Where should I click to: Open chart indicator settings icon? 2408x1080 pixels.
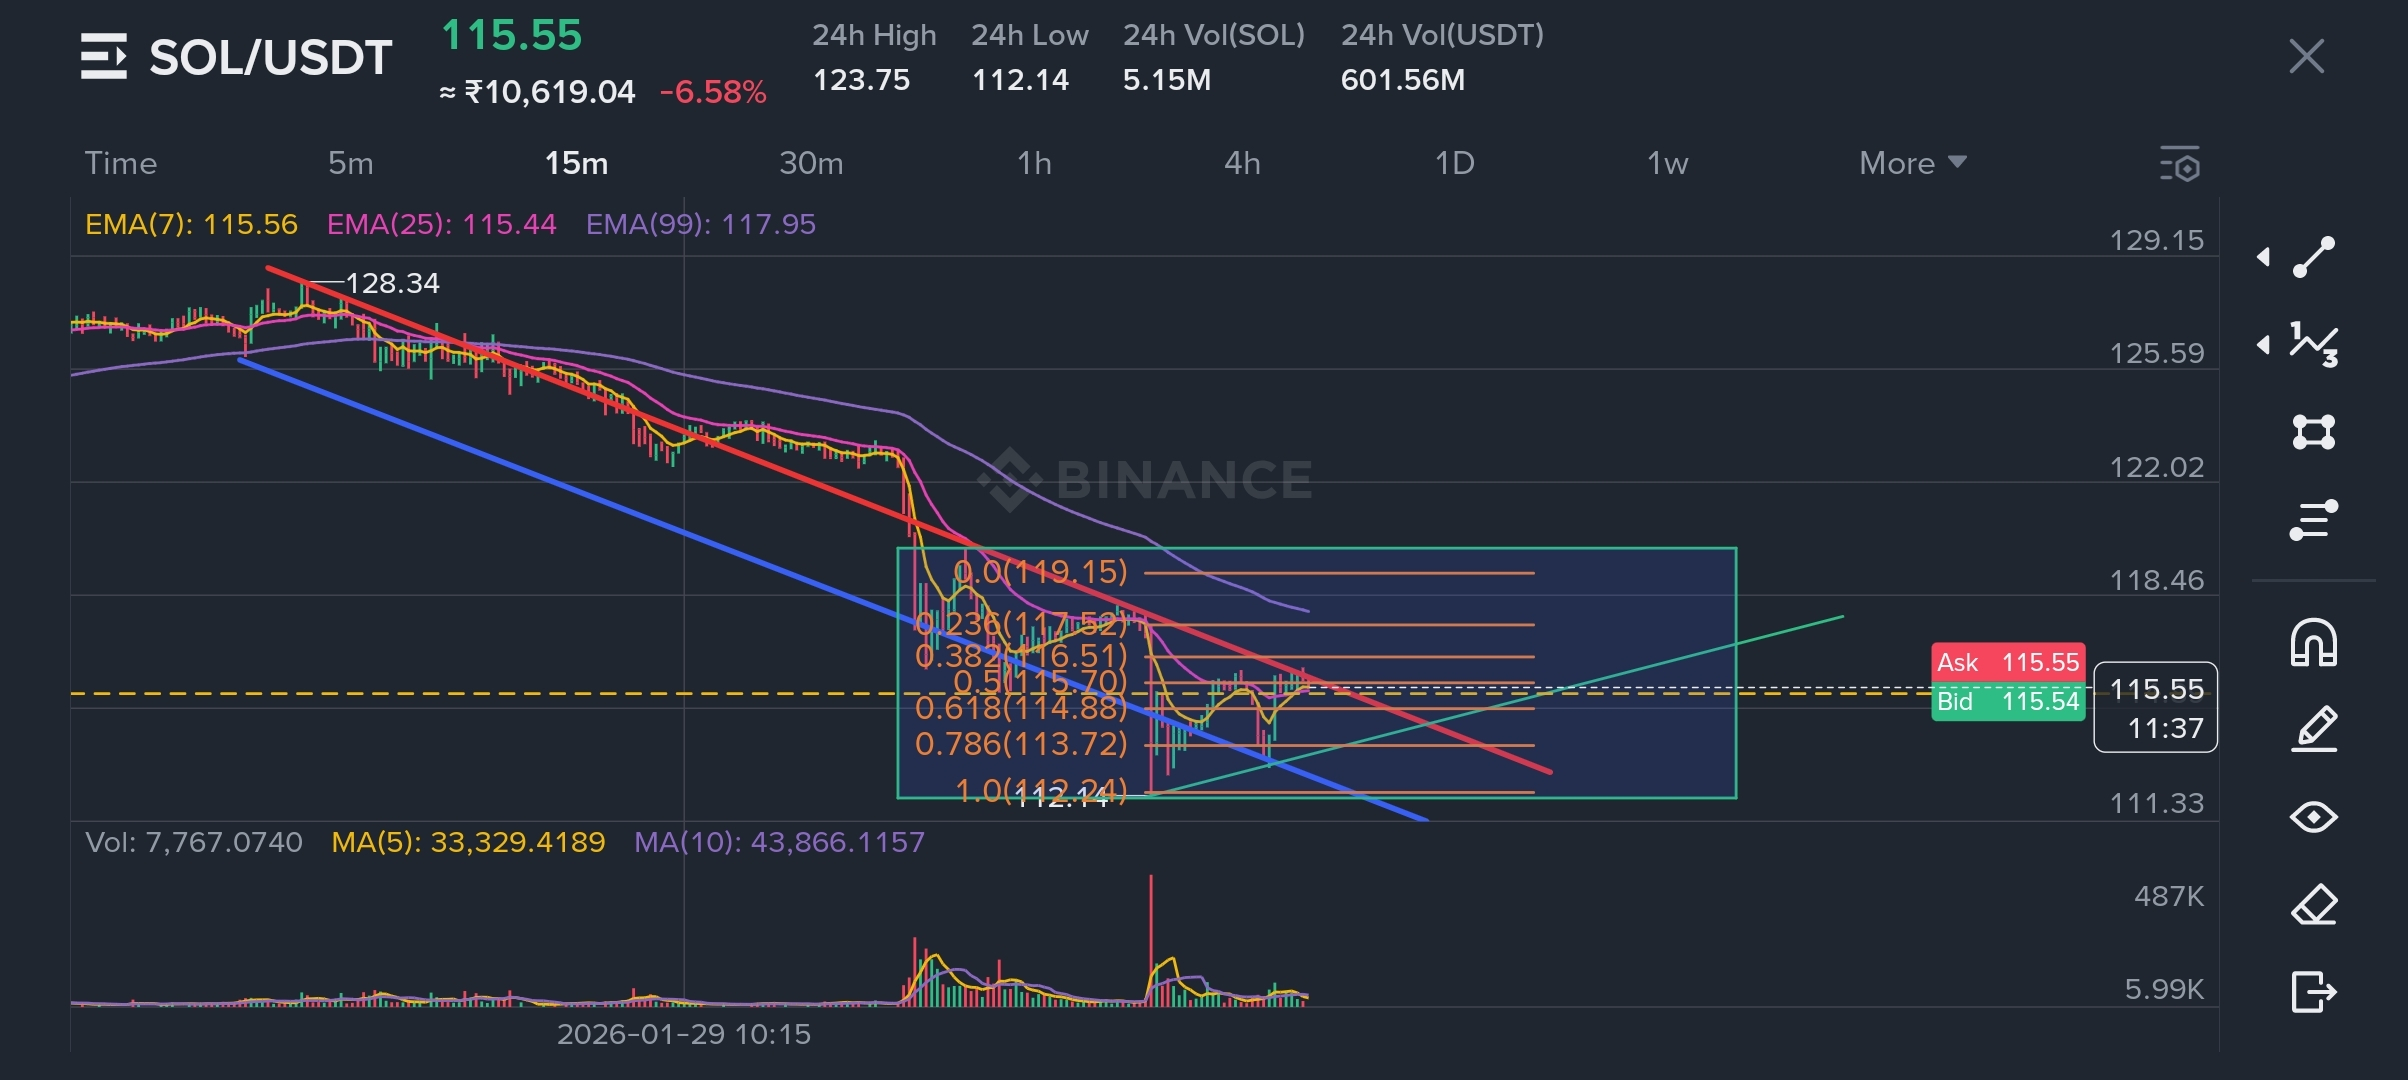pos(2180,164)
